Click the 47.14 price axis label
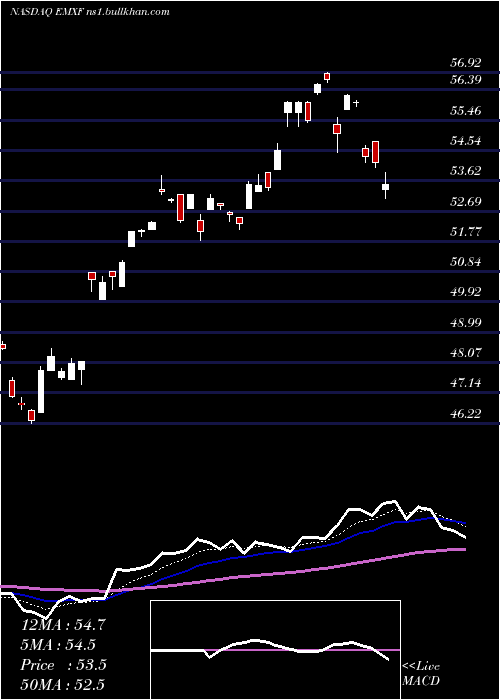Image resolution: width=500 pixels, height=700 pixels. click(x=465, y=383)
